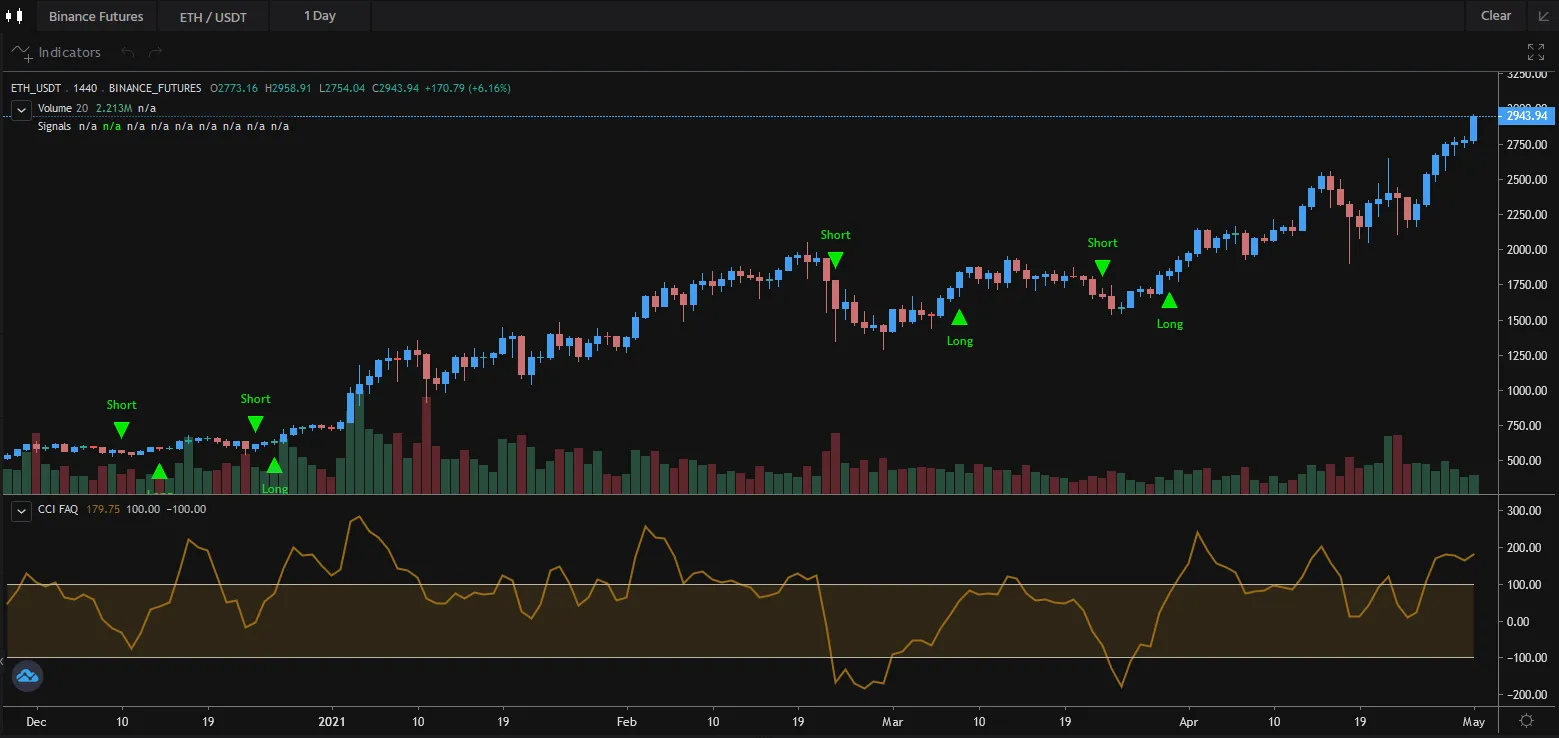Open the Binance Futures exchange selector
Screen dimensions: 1559x738
(96, 16)
